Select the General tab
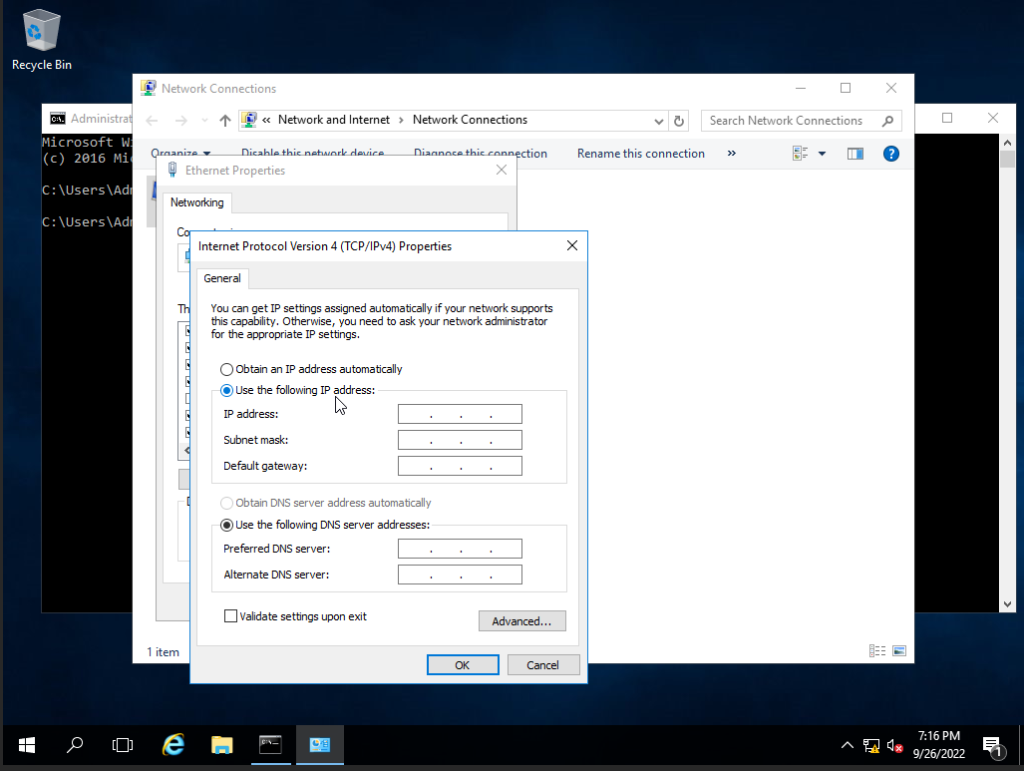The height and width of the screenshot is (771, 1024). pos(222,278)
